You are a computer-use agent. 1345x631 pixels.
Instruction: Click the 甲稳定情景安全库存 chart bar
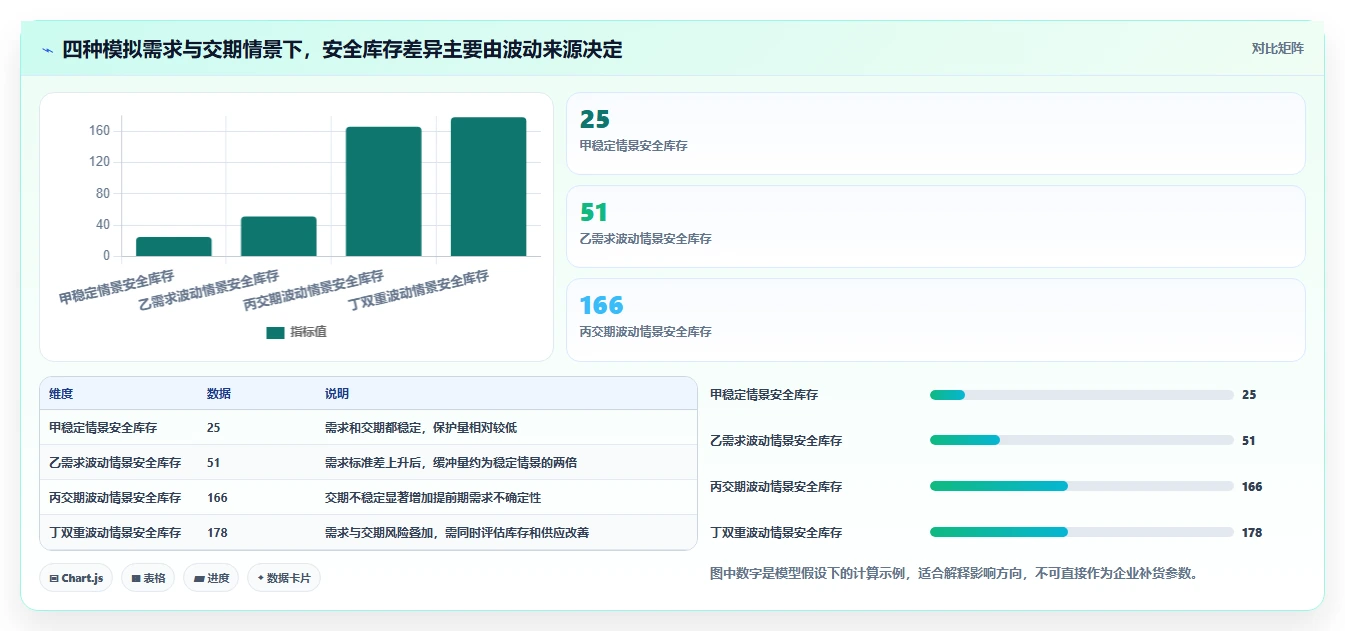pos(174,246)
